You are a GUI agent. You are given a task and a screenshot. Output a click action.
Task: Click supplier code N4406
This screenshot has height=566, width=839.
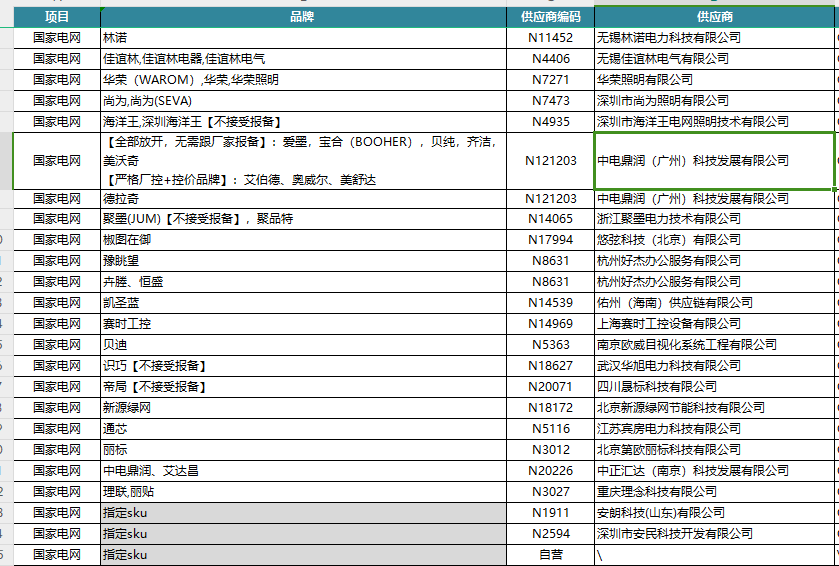(551, 59)
